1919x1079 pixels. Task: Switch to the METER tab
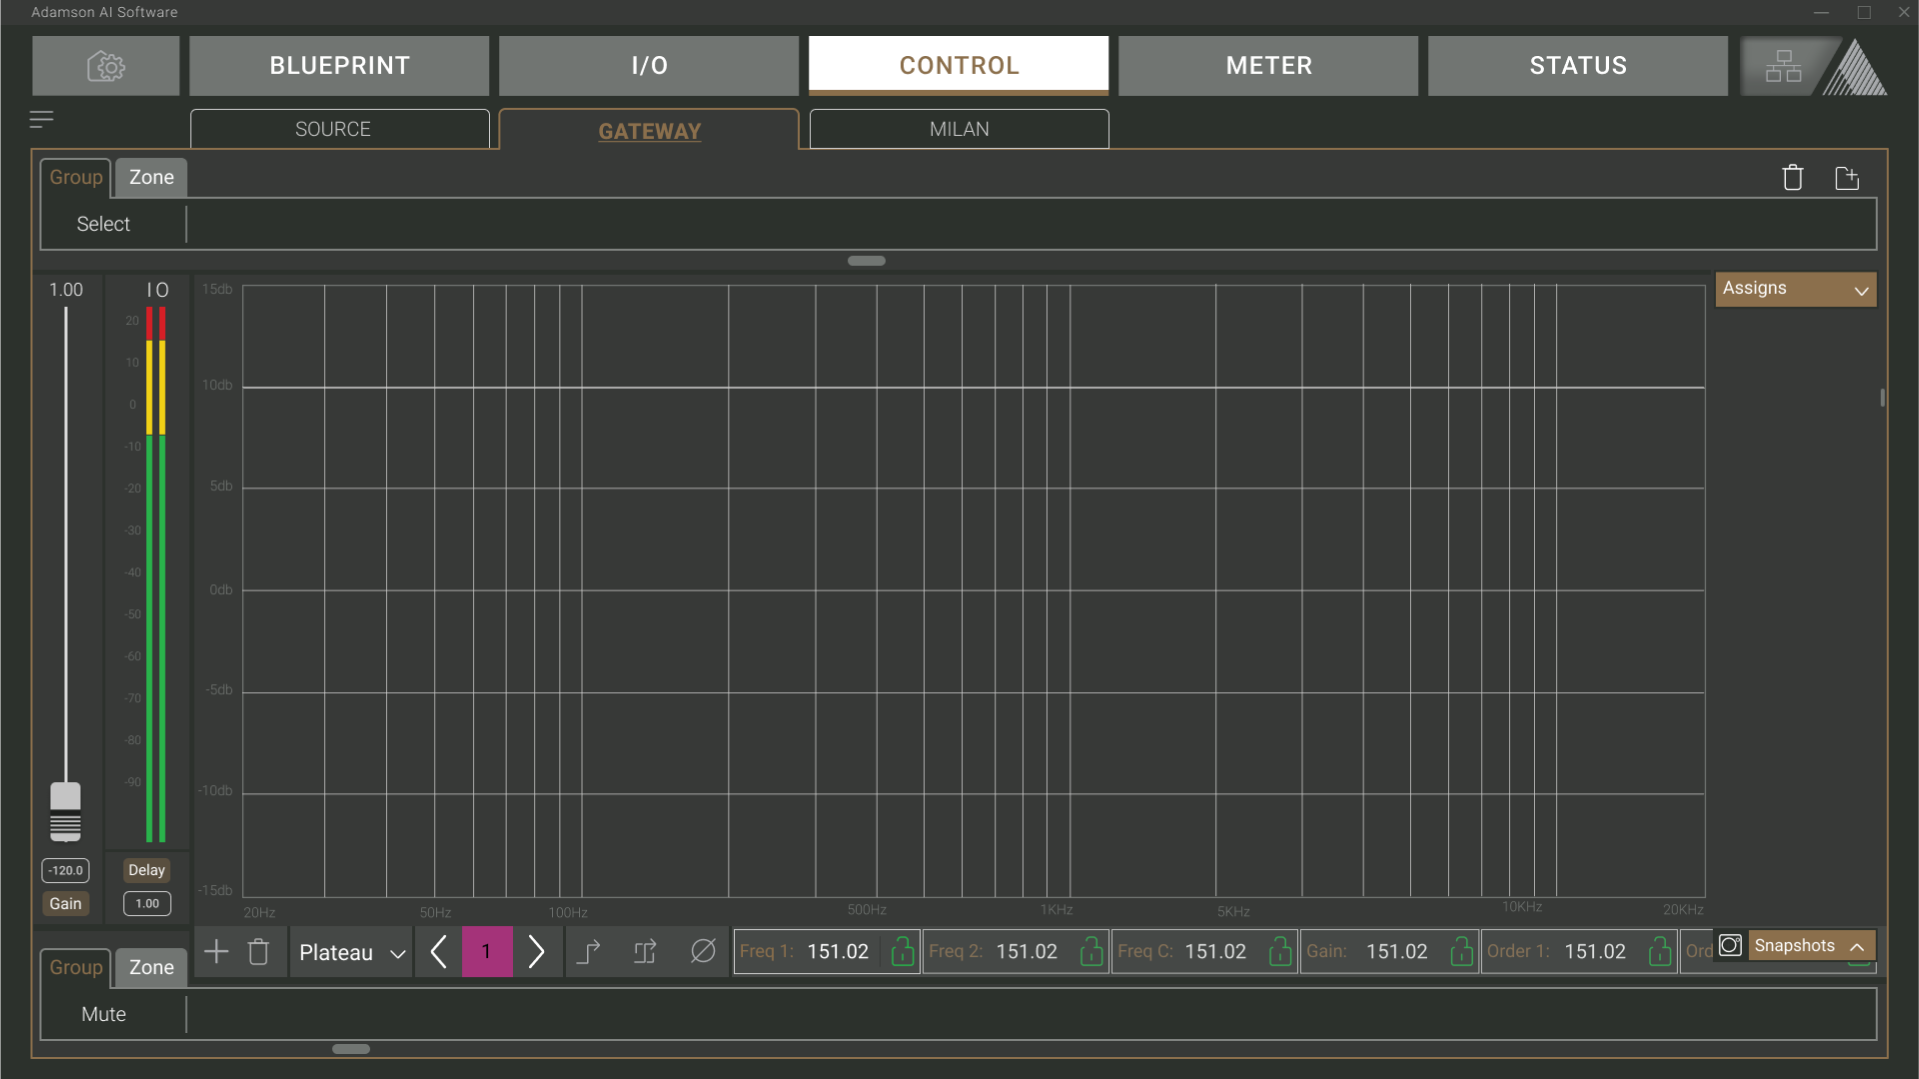click(x=1268, y=66)
